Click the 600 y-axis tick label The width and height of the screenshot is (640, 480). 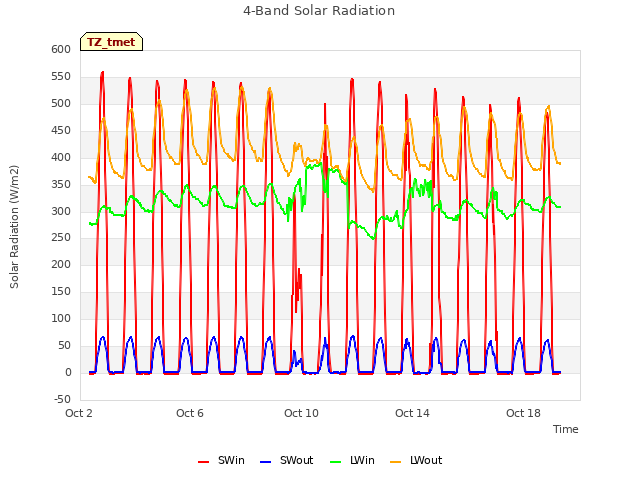(61, 49)
